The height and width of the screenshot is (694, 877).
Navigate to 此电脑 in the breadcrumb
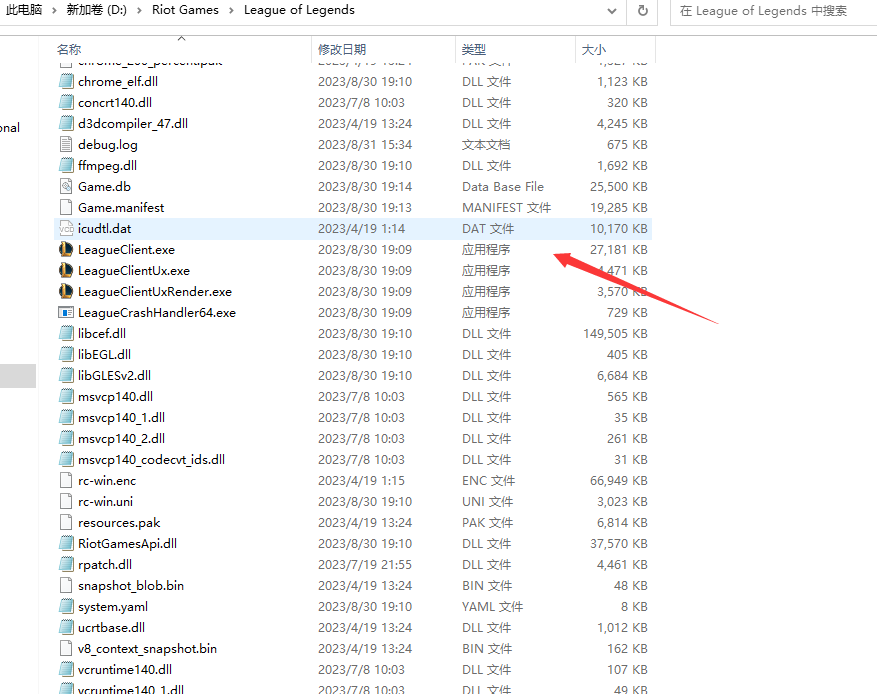(25, 10)
